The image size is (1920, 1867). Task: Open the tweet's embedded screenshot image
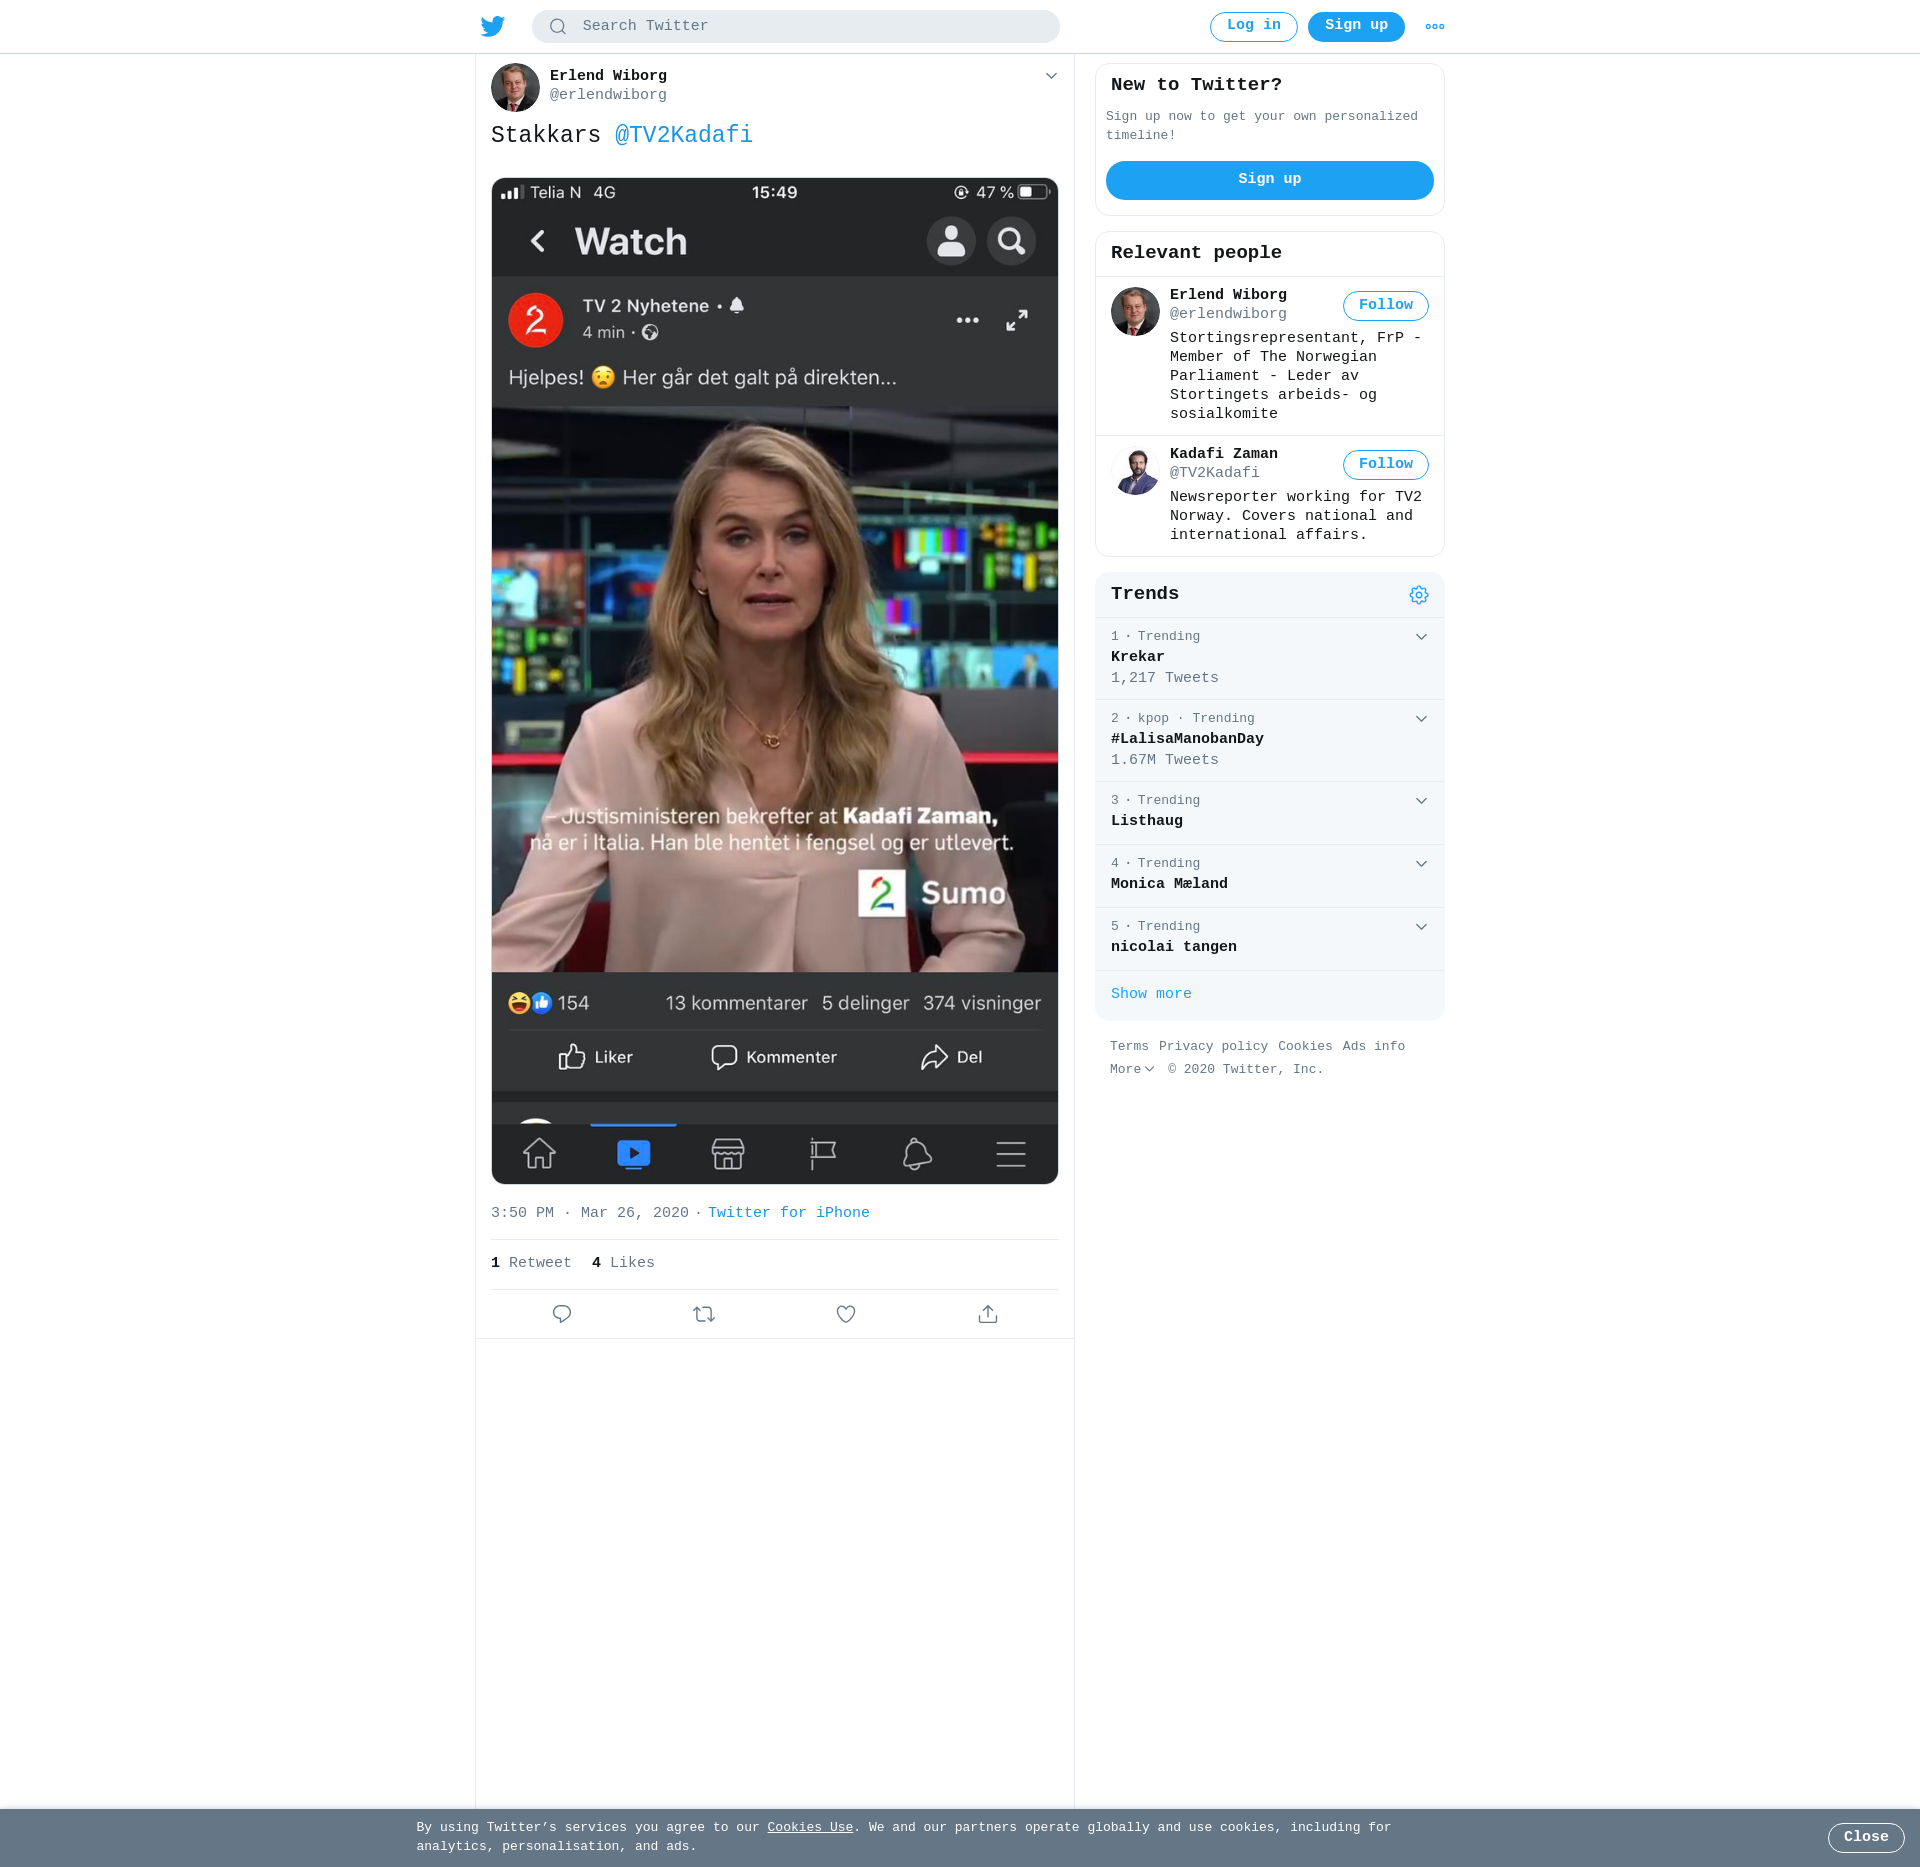[x=775, y=681]
